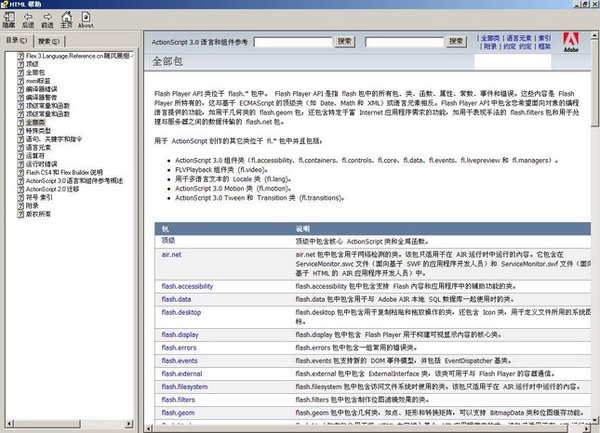Click contents panel horizontal scrollbar right arrow

129,423
